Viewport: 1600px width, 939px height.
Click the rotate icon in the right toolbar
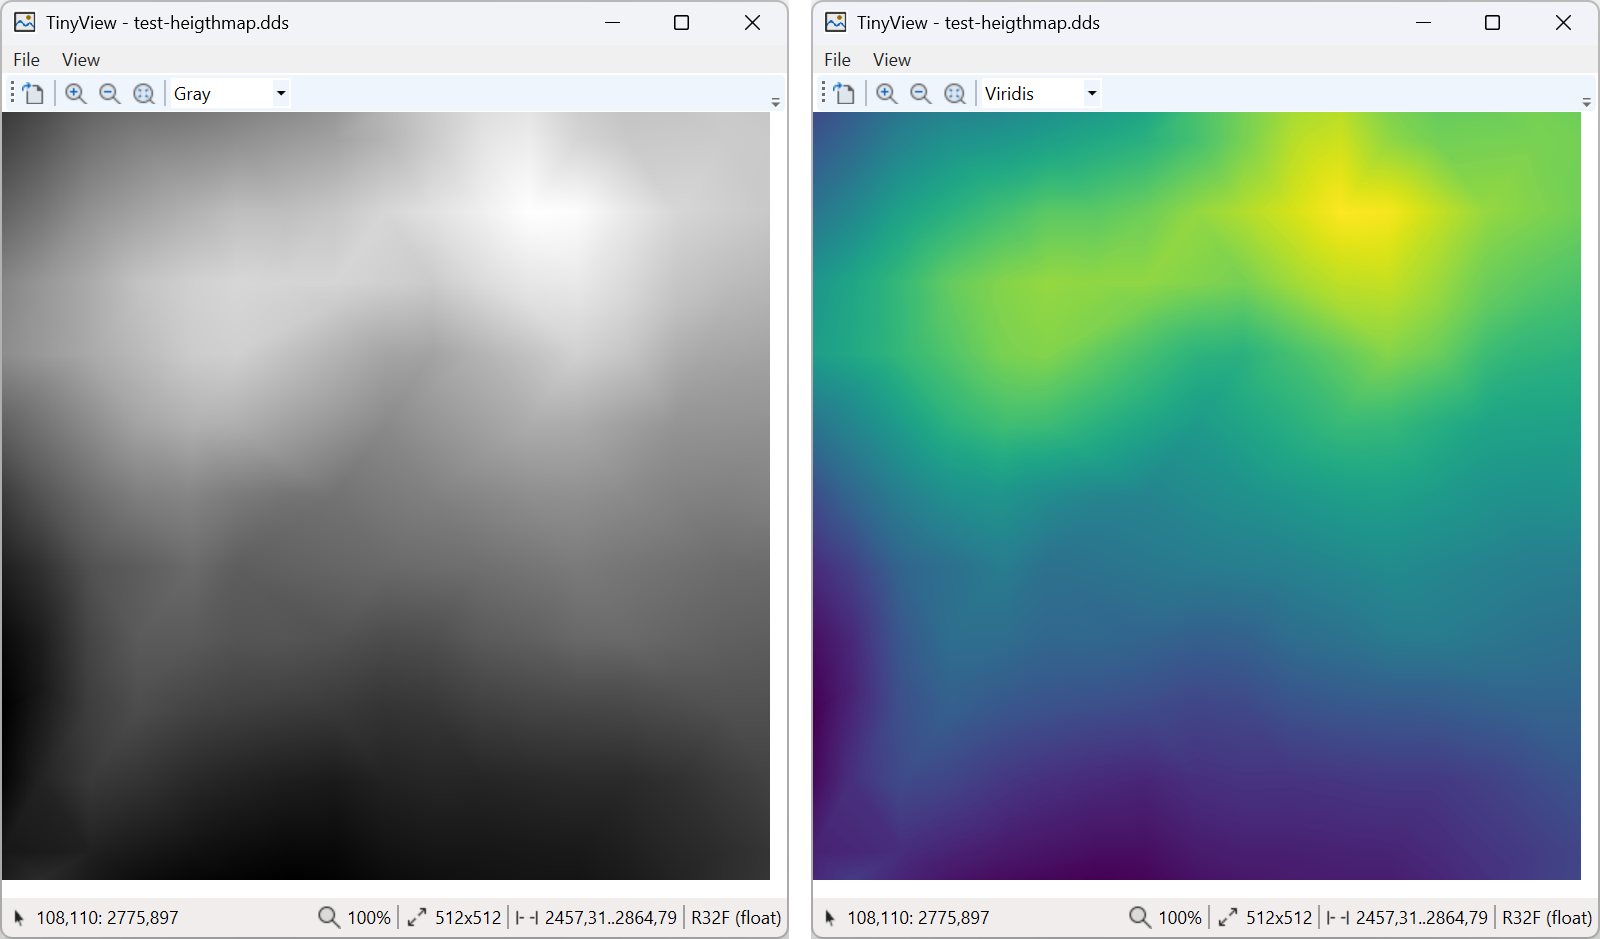point(843,92)
